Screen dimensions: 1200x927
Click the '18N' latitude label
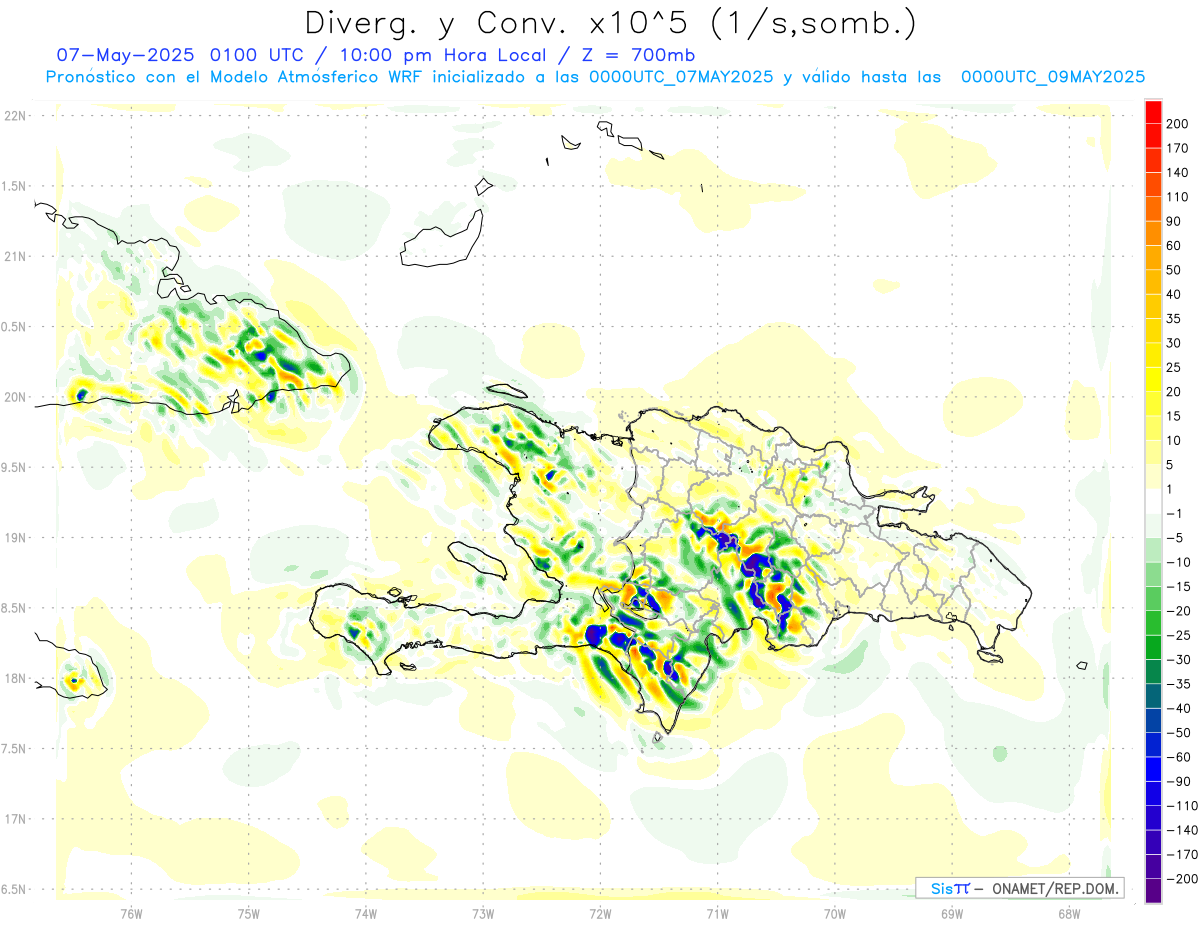point(14,679)
